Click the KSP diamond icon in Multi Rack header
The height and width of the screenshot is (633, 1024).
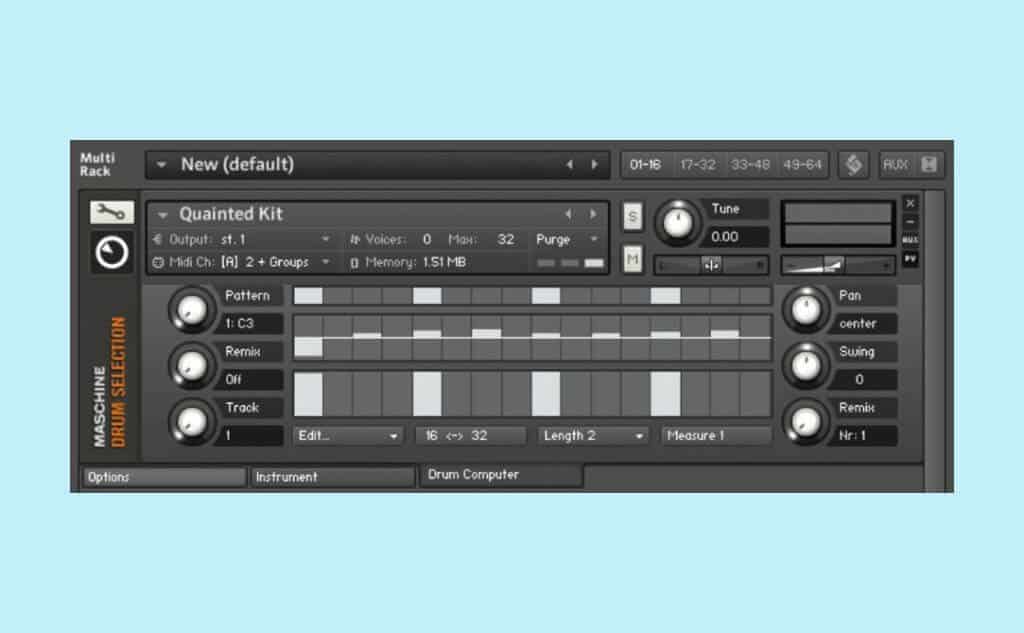pos(853,165)
